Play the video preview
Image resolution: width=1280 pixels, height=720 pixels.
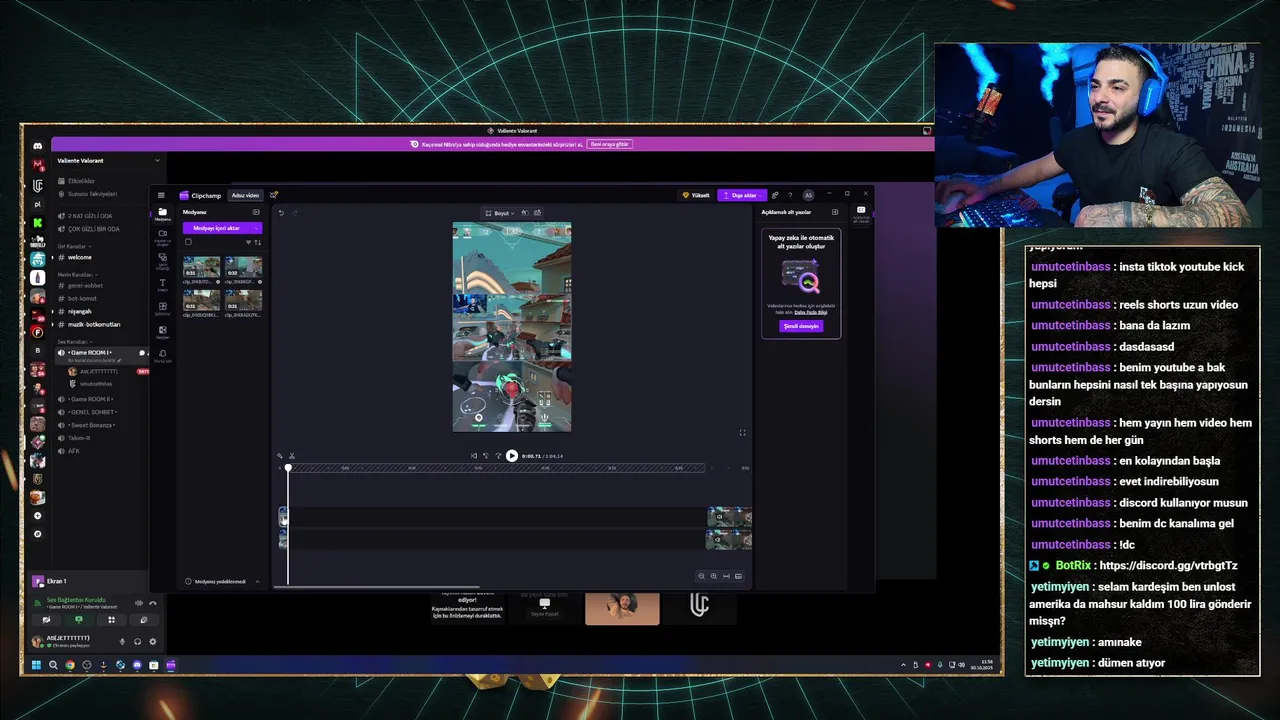(511, 456)
